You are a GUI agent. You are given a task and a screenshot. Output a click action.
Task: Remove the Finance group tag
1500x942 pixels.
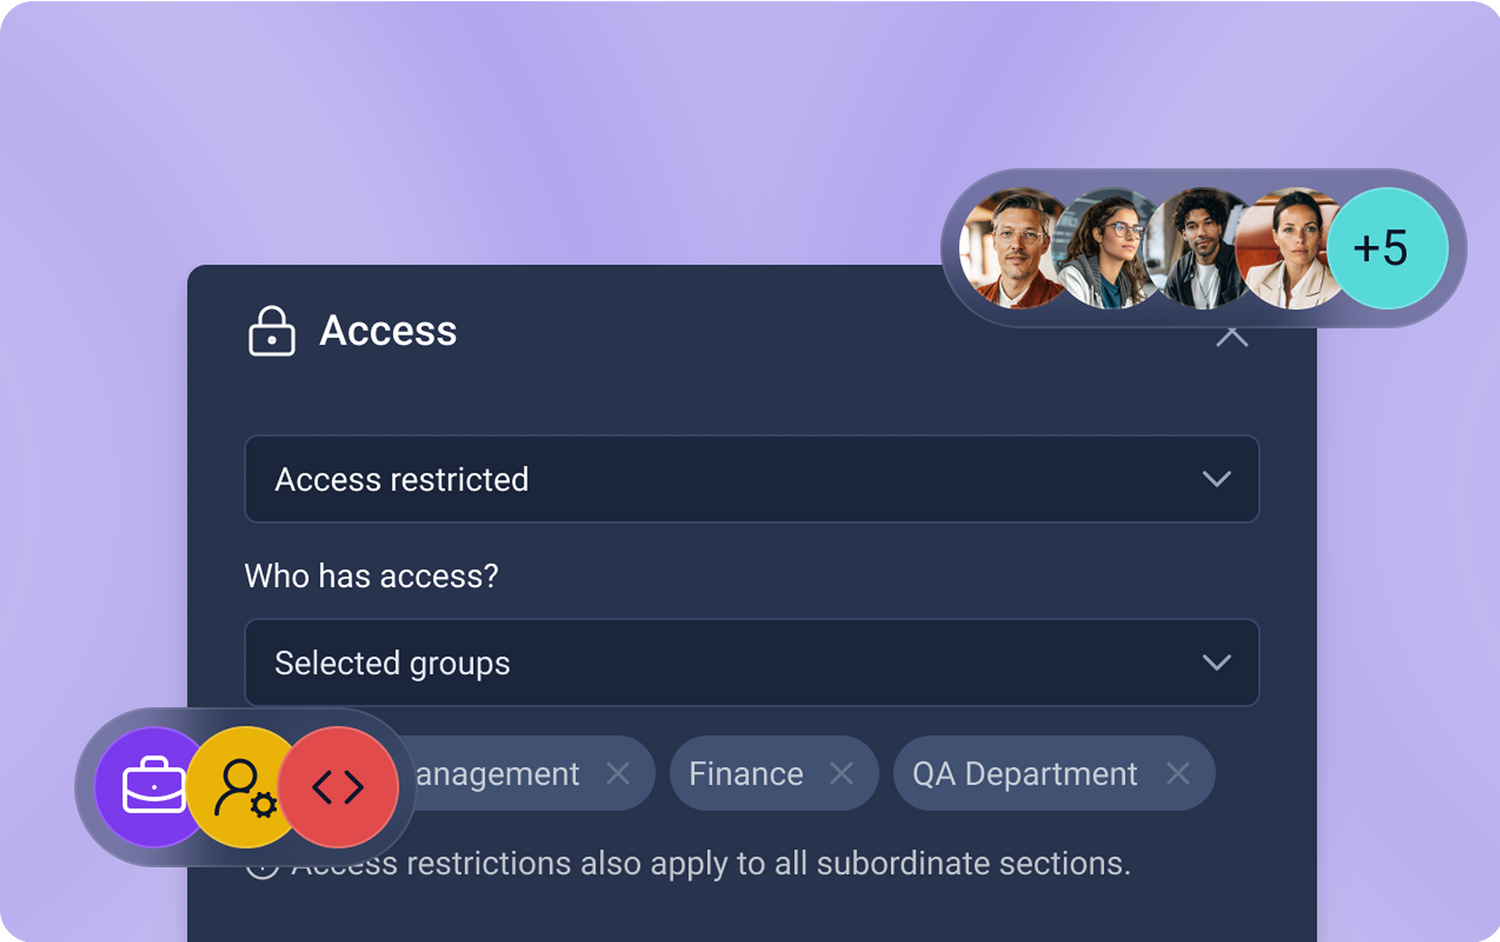pos(842,773)
